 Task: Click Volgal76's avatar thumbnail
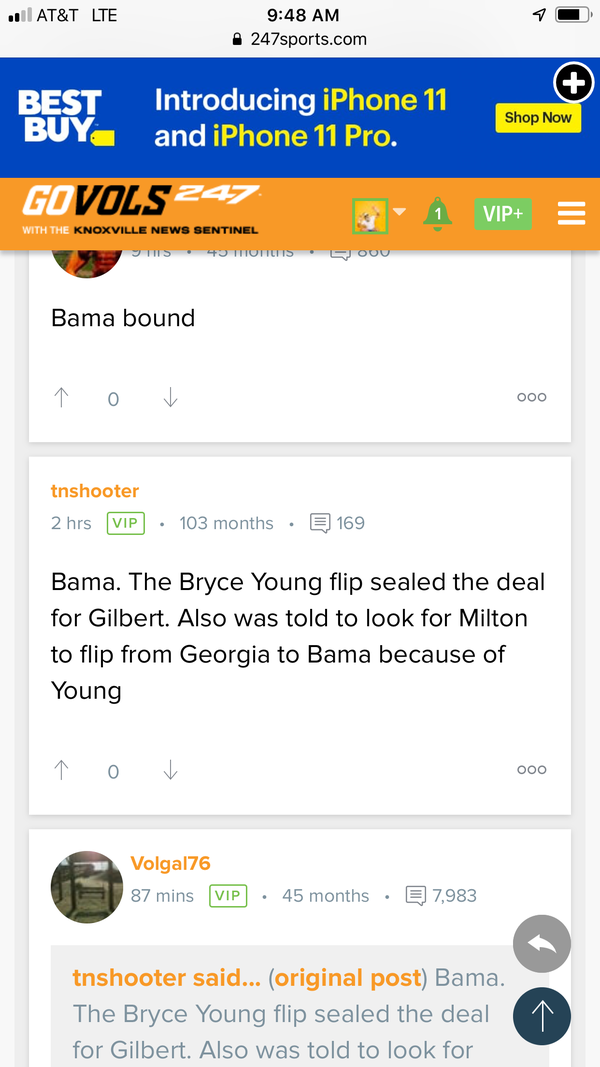(x=86, y=887)
